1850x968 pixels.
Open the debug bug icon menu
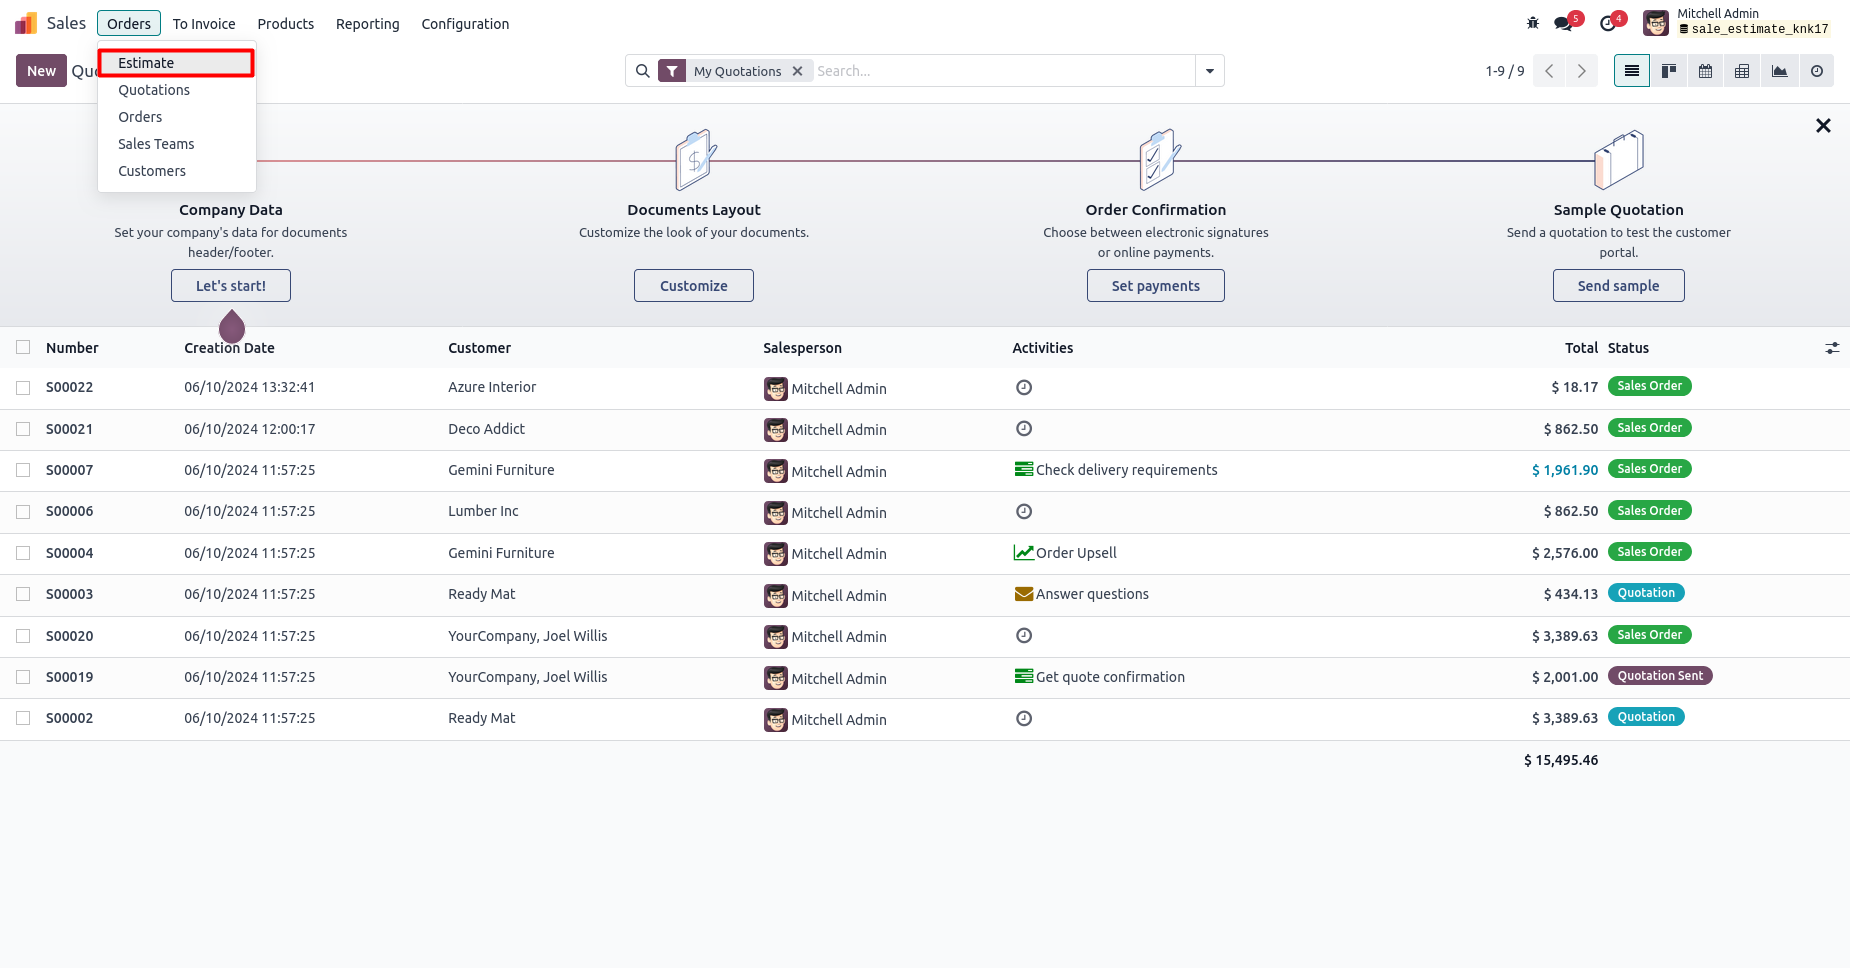(x=1532, y=23)
